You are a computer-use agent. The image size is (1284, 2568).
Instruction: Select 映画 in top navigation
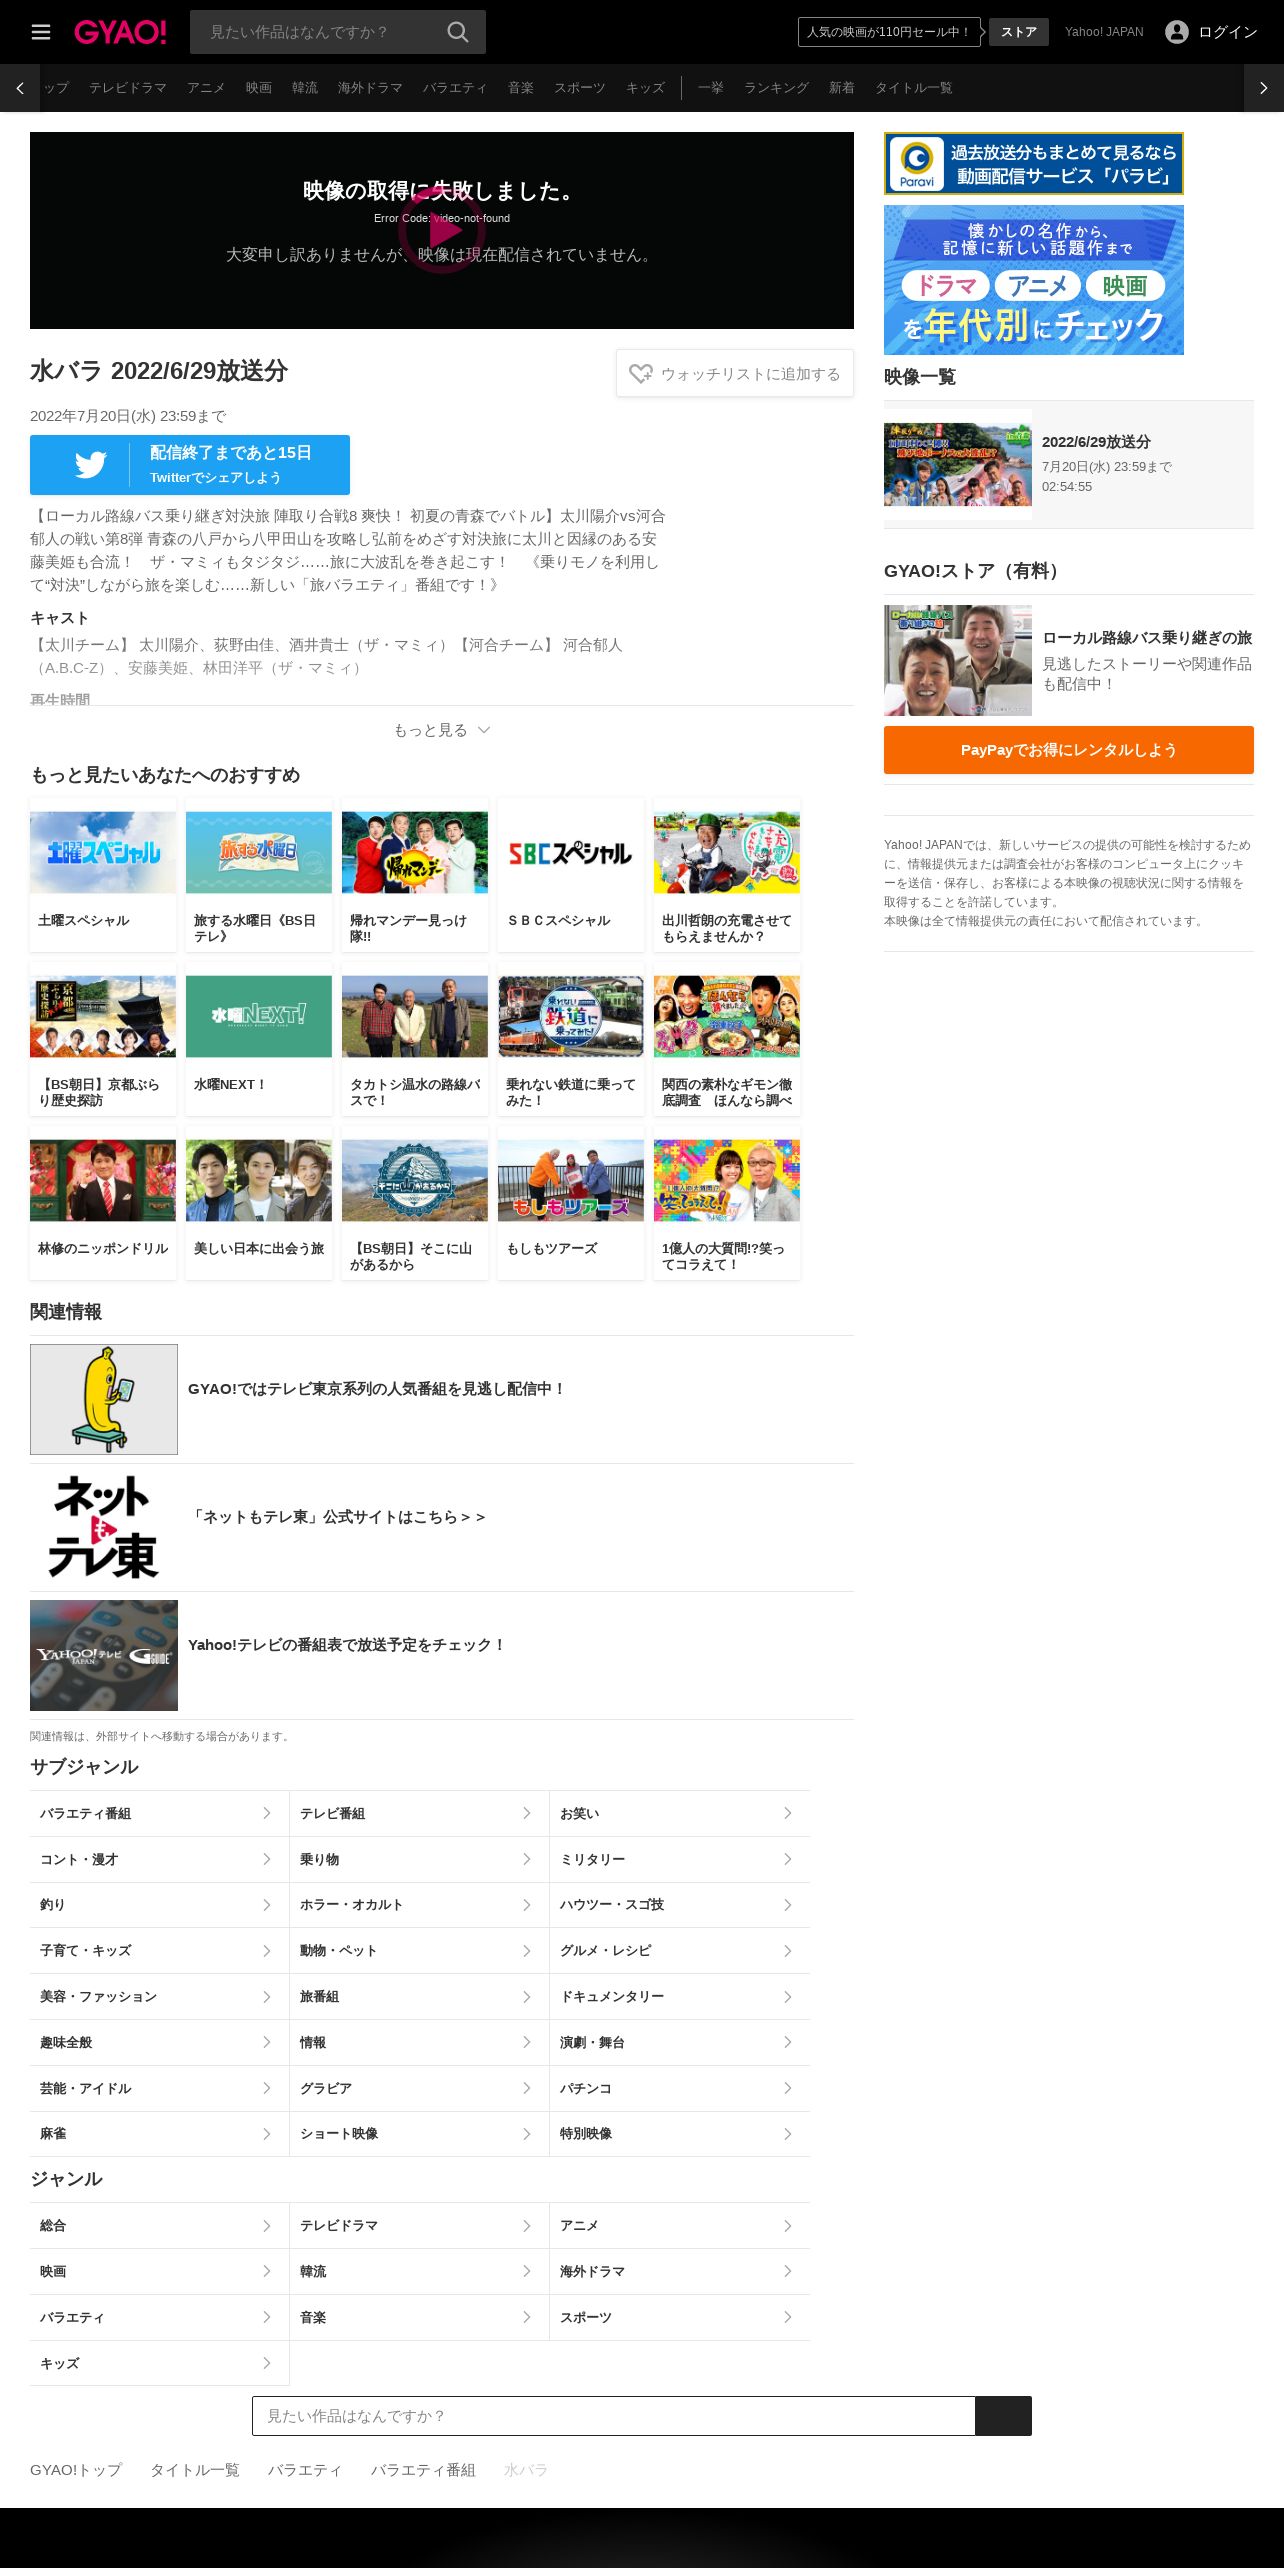tap(259, 88)
